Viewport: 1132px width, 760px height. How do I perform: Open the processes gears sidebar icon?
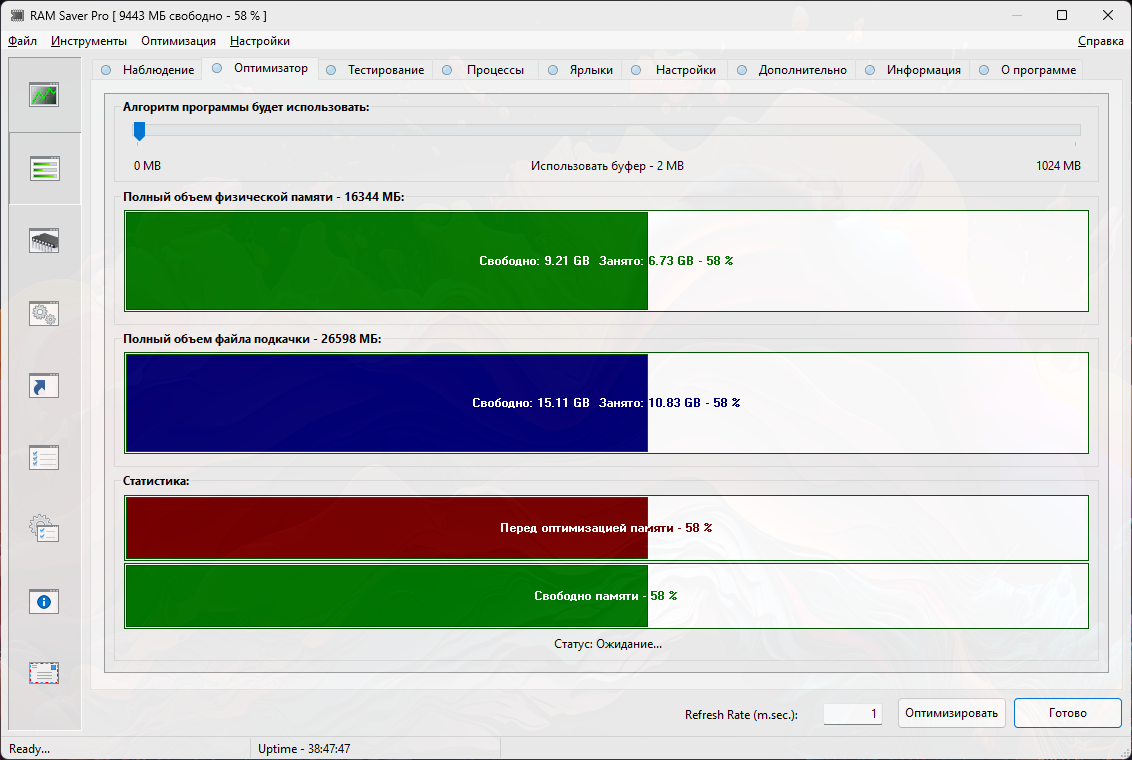44,313
